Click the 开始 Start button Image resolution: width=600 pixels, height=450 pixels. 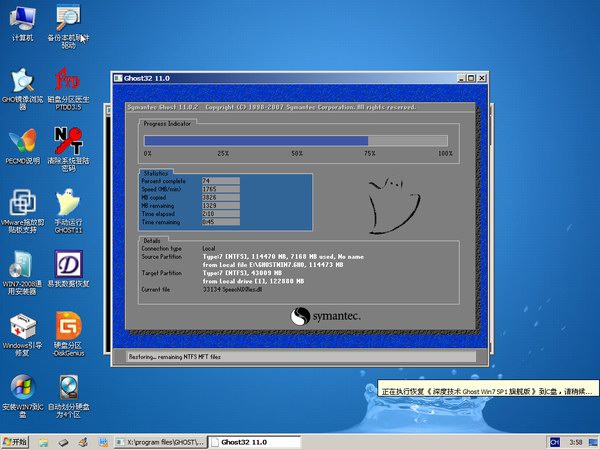point(17,441)
